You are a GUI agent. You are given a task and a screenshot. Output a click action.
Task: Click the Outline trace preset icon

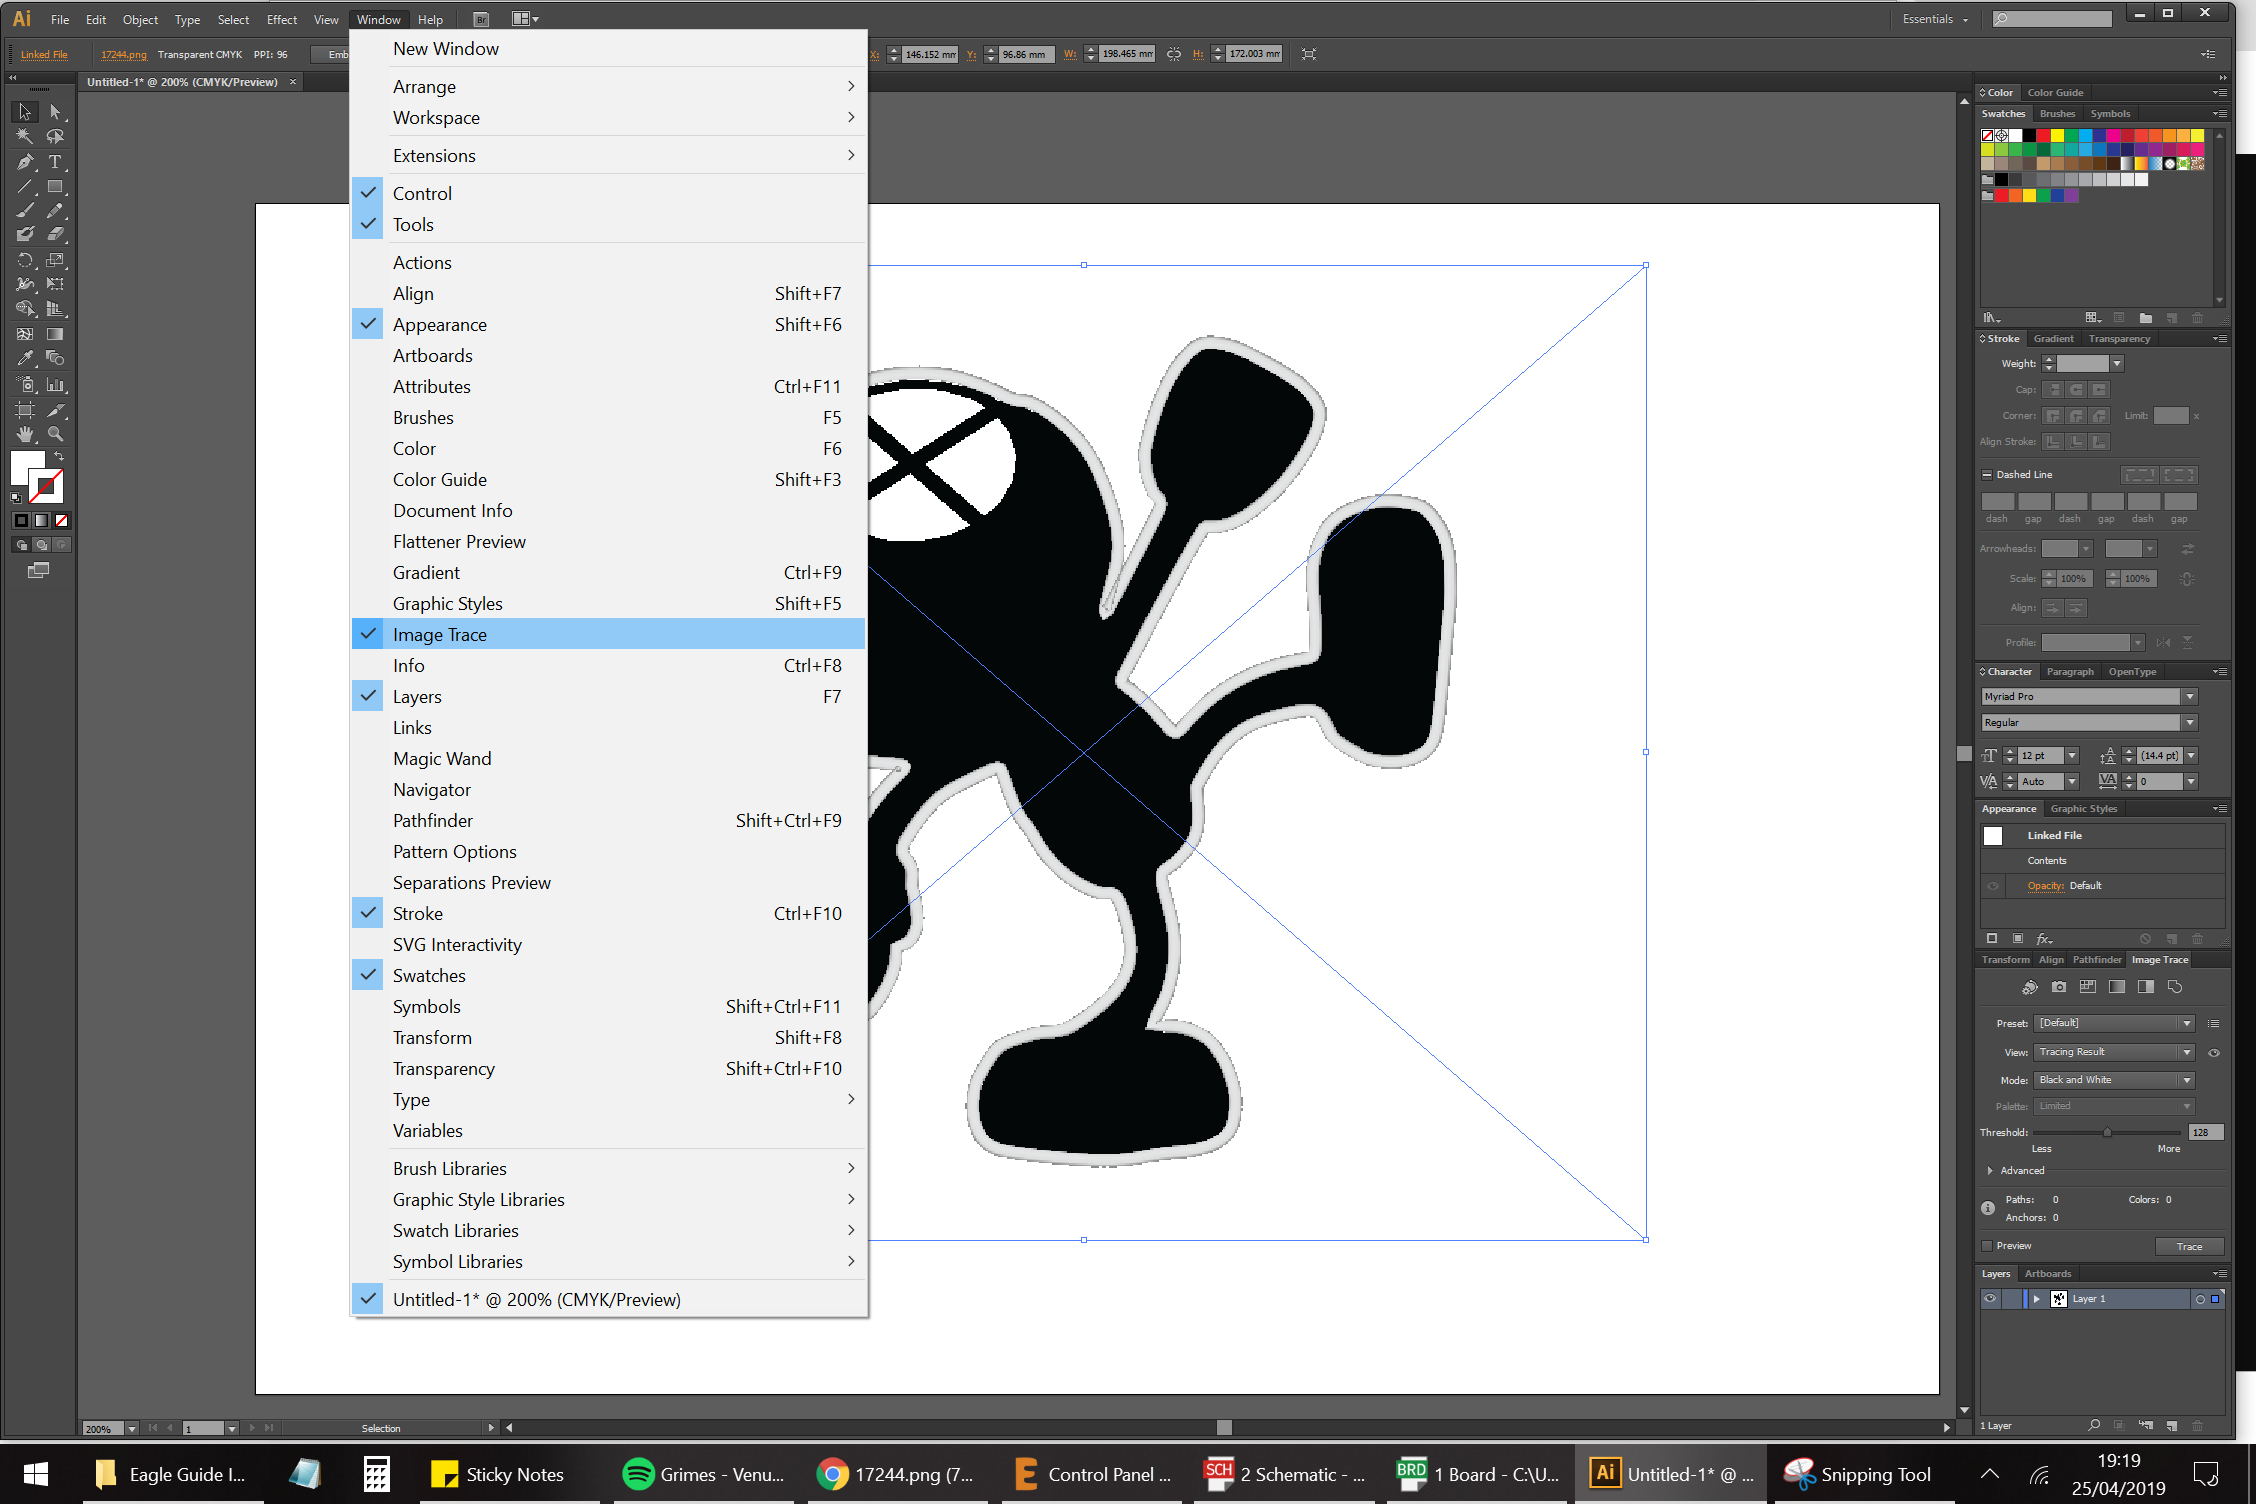[x=2174, y=987]
